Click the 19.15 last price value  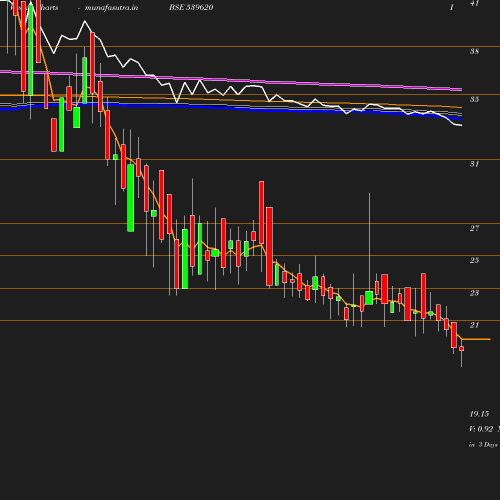point(479,414)
